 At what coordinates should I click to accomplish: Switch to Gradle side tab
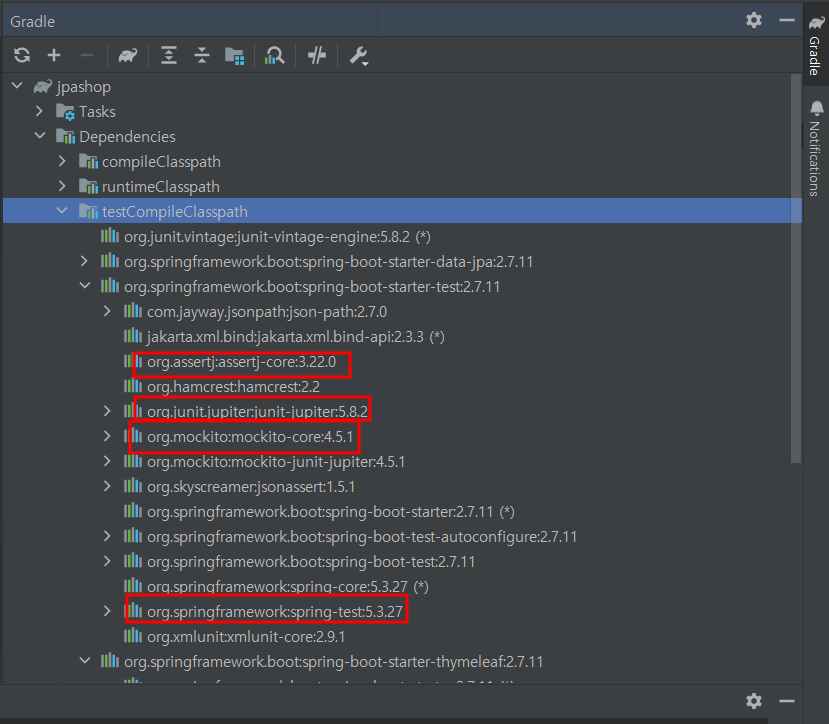[x=816, y=45]
